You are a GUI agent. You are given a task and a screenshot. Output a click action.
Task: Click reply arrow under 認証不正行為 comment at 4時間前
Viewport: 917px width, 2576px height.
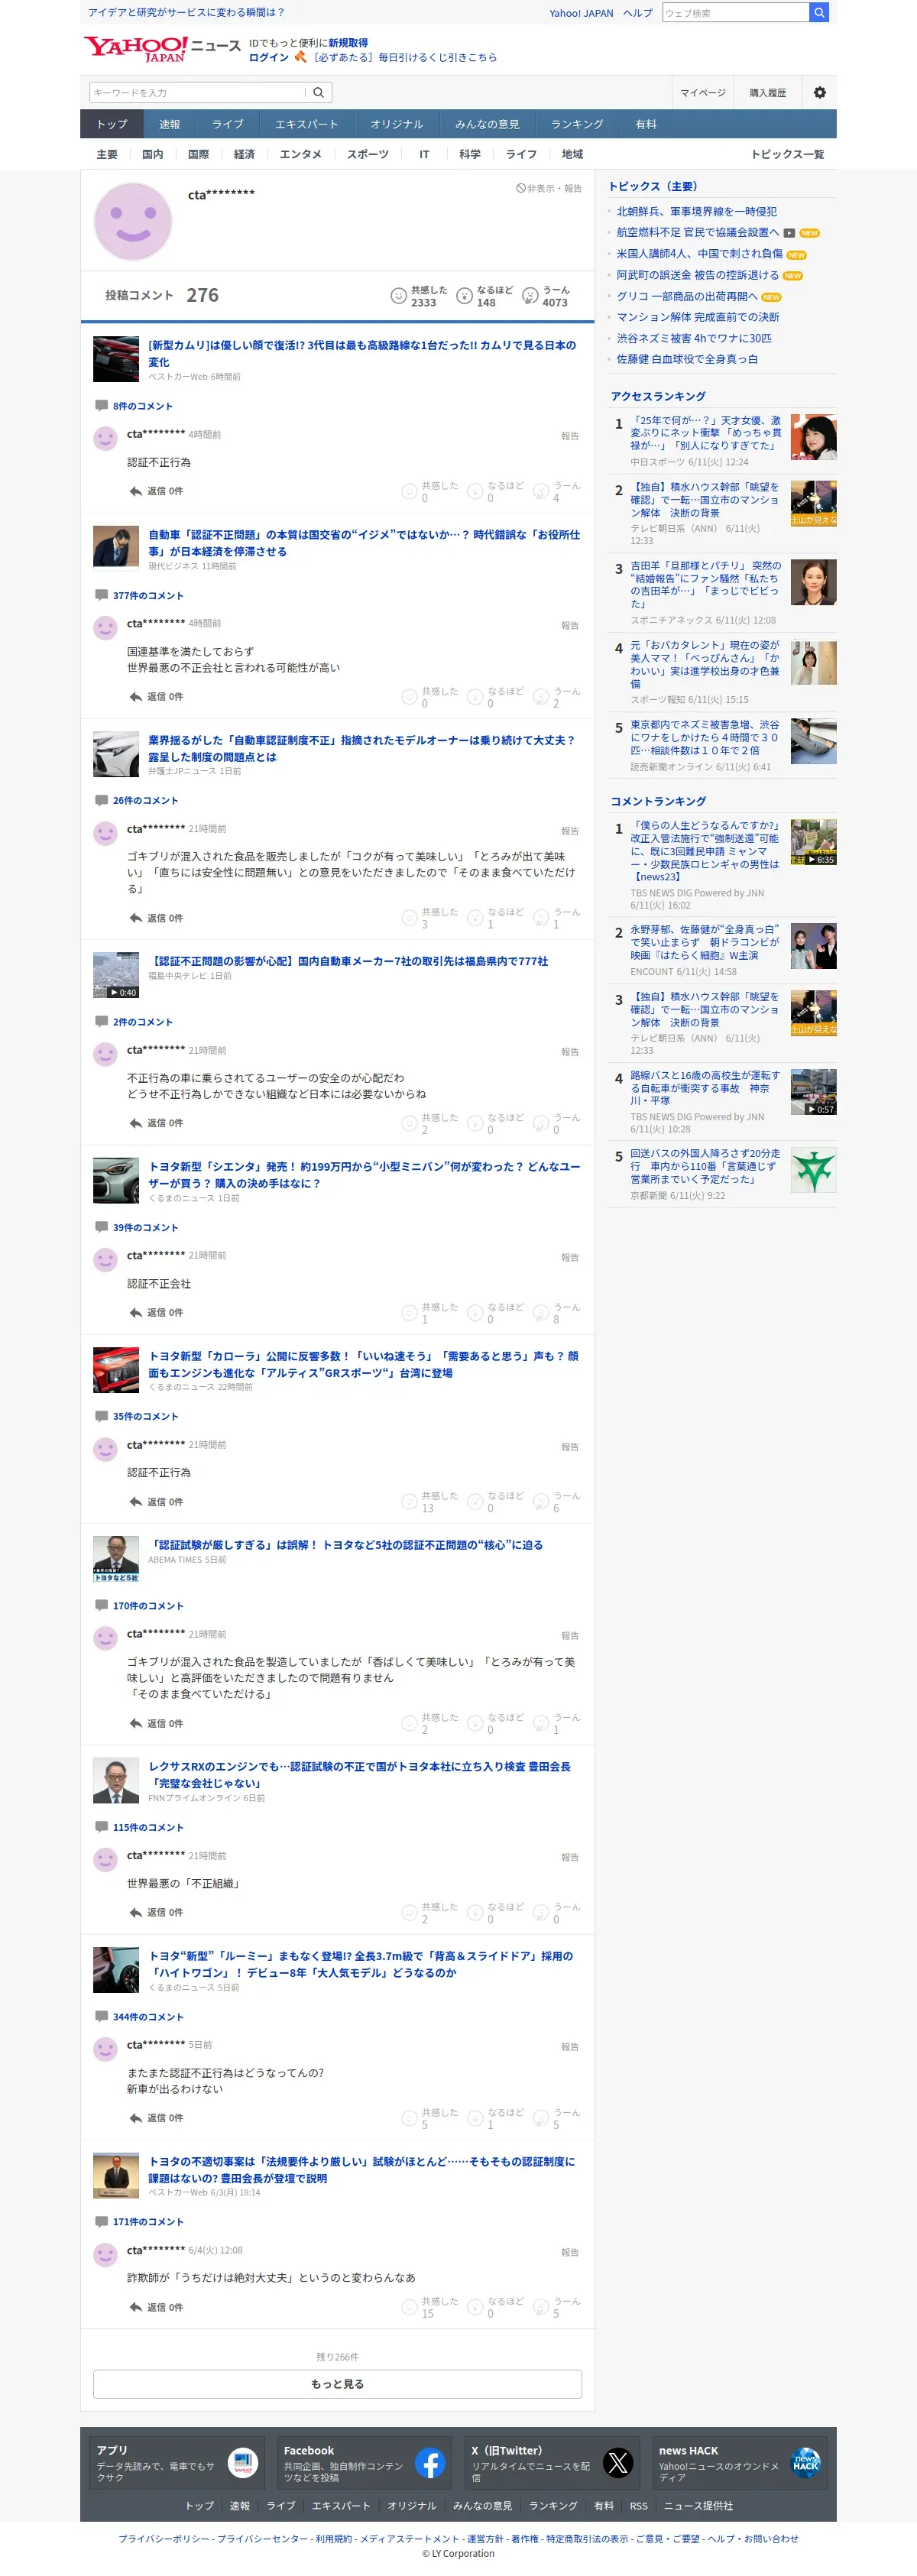pyautogui.click(x=135, y=491)
